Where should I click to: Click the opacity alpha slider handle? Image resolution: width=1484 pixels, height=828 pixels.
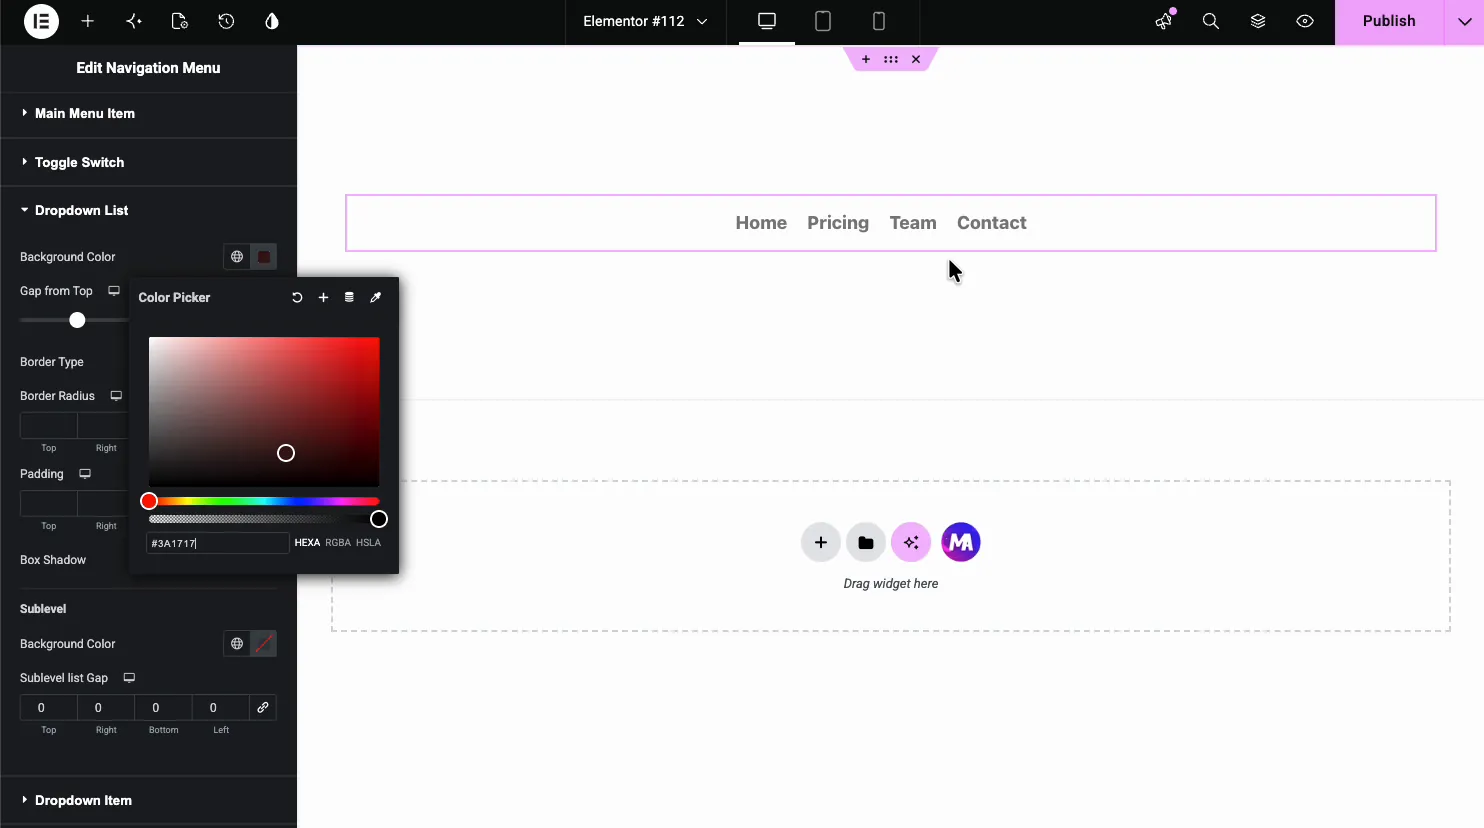(x=379, y=519)
